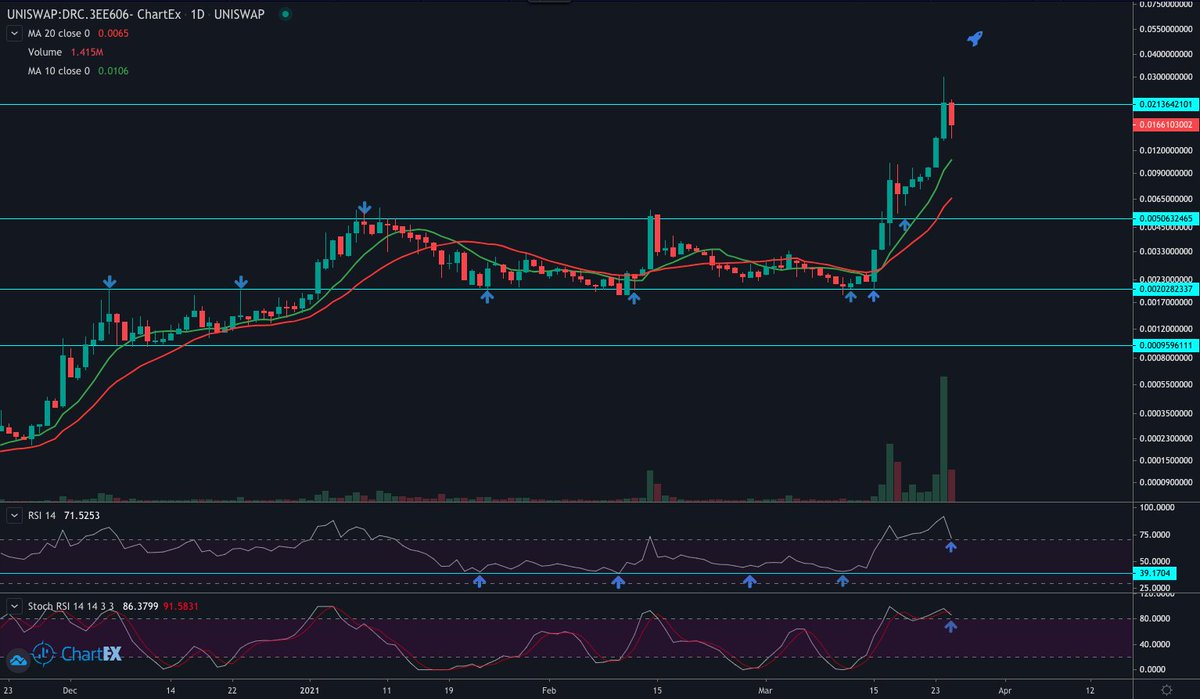This screenshot has height=699, width=1200.
Task: Select the MA 20 close indicator label
Action: point(58,33)
